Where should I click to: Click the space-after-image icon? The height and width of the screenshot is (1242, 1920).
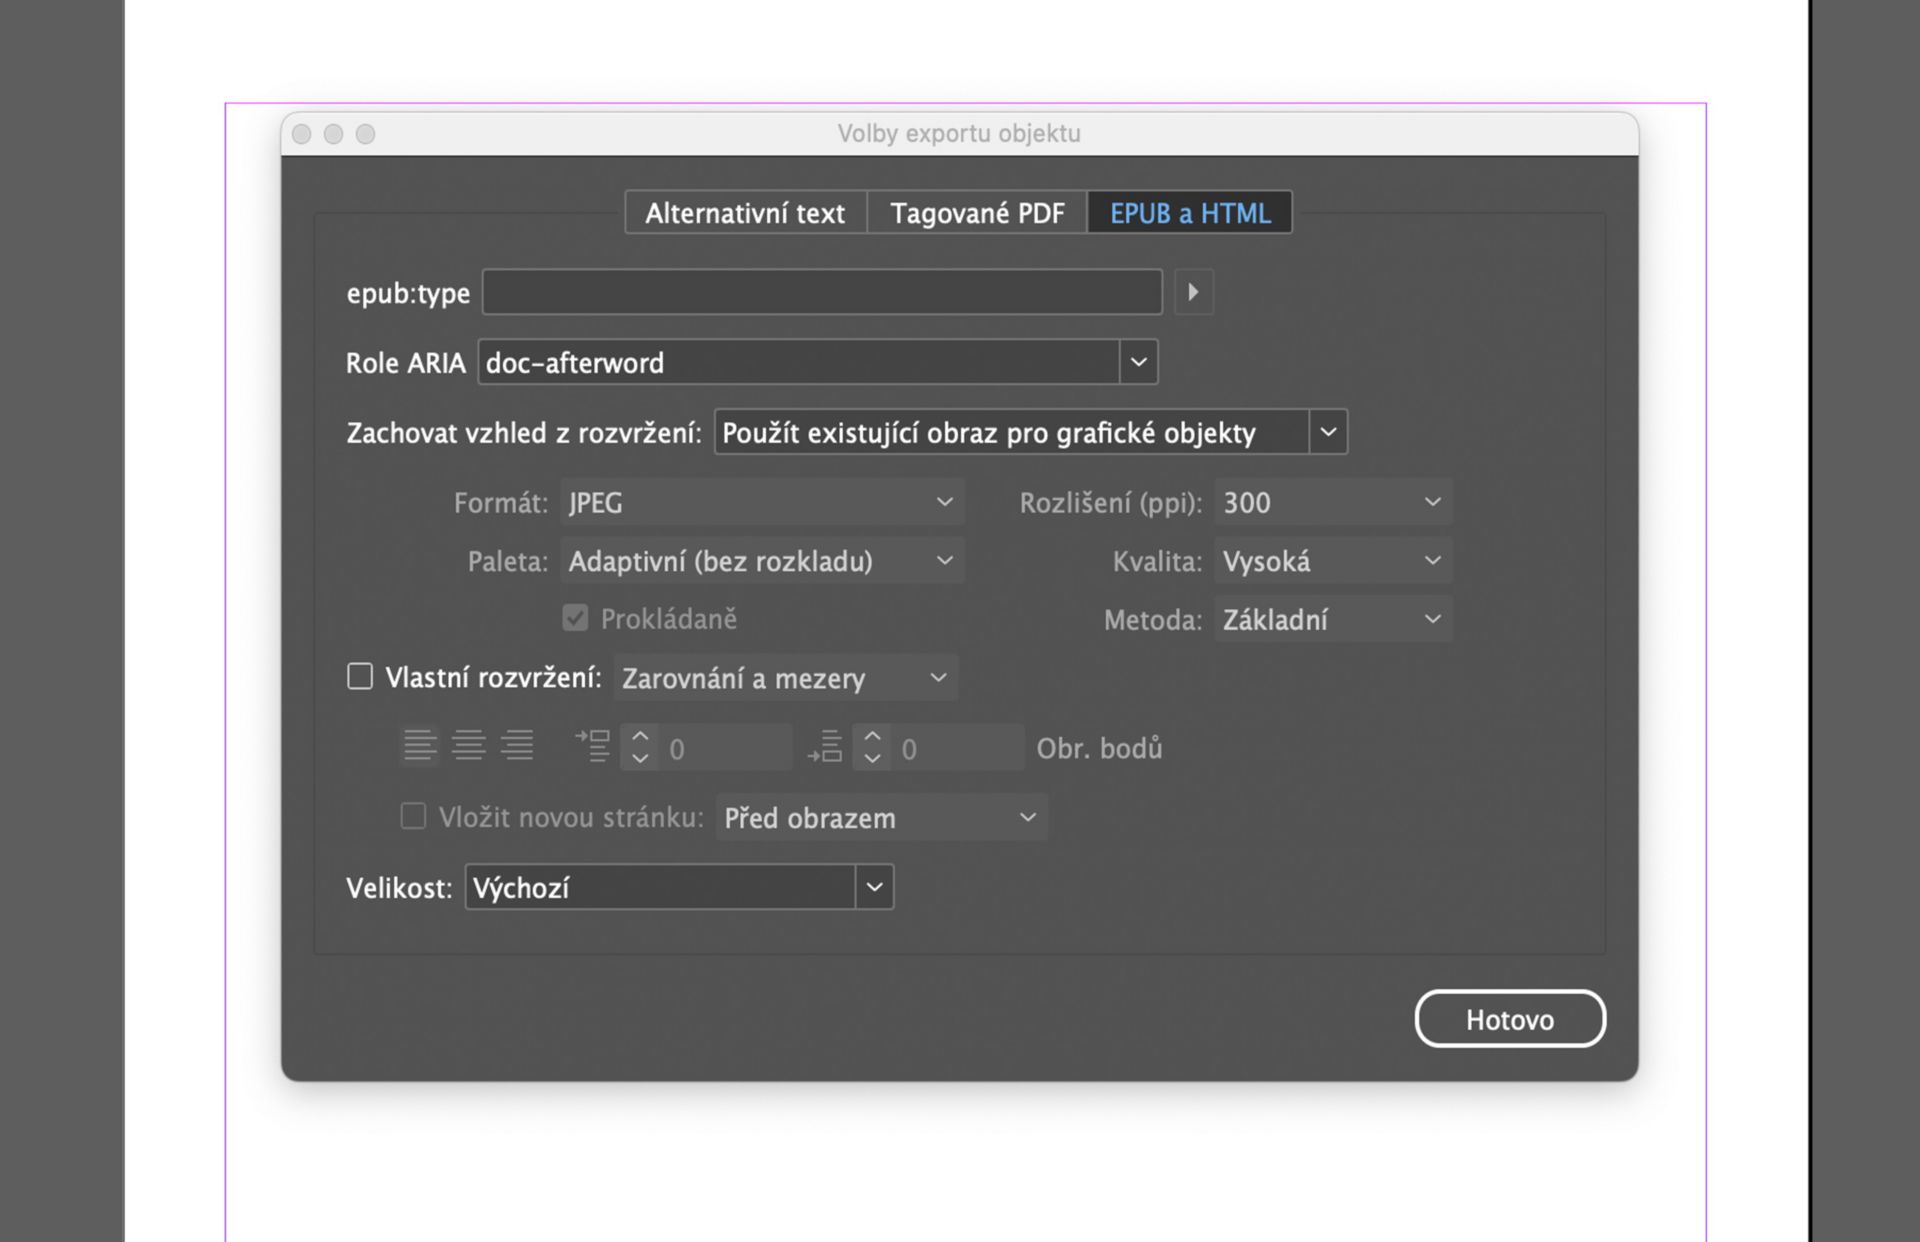click(x=825, y=744)
